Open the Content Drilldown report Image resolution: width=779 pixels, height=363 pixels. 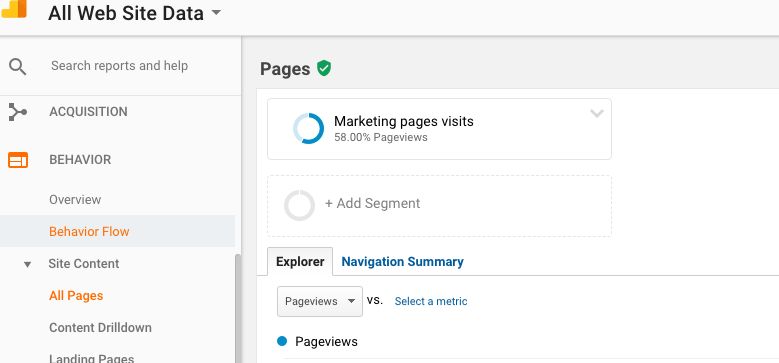[100, 328]
